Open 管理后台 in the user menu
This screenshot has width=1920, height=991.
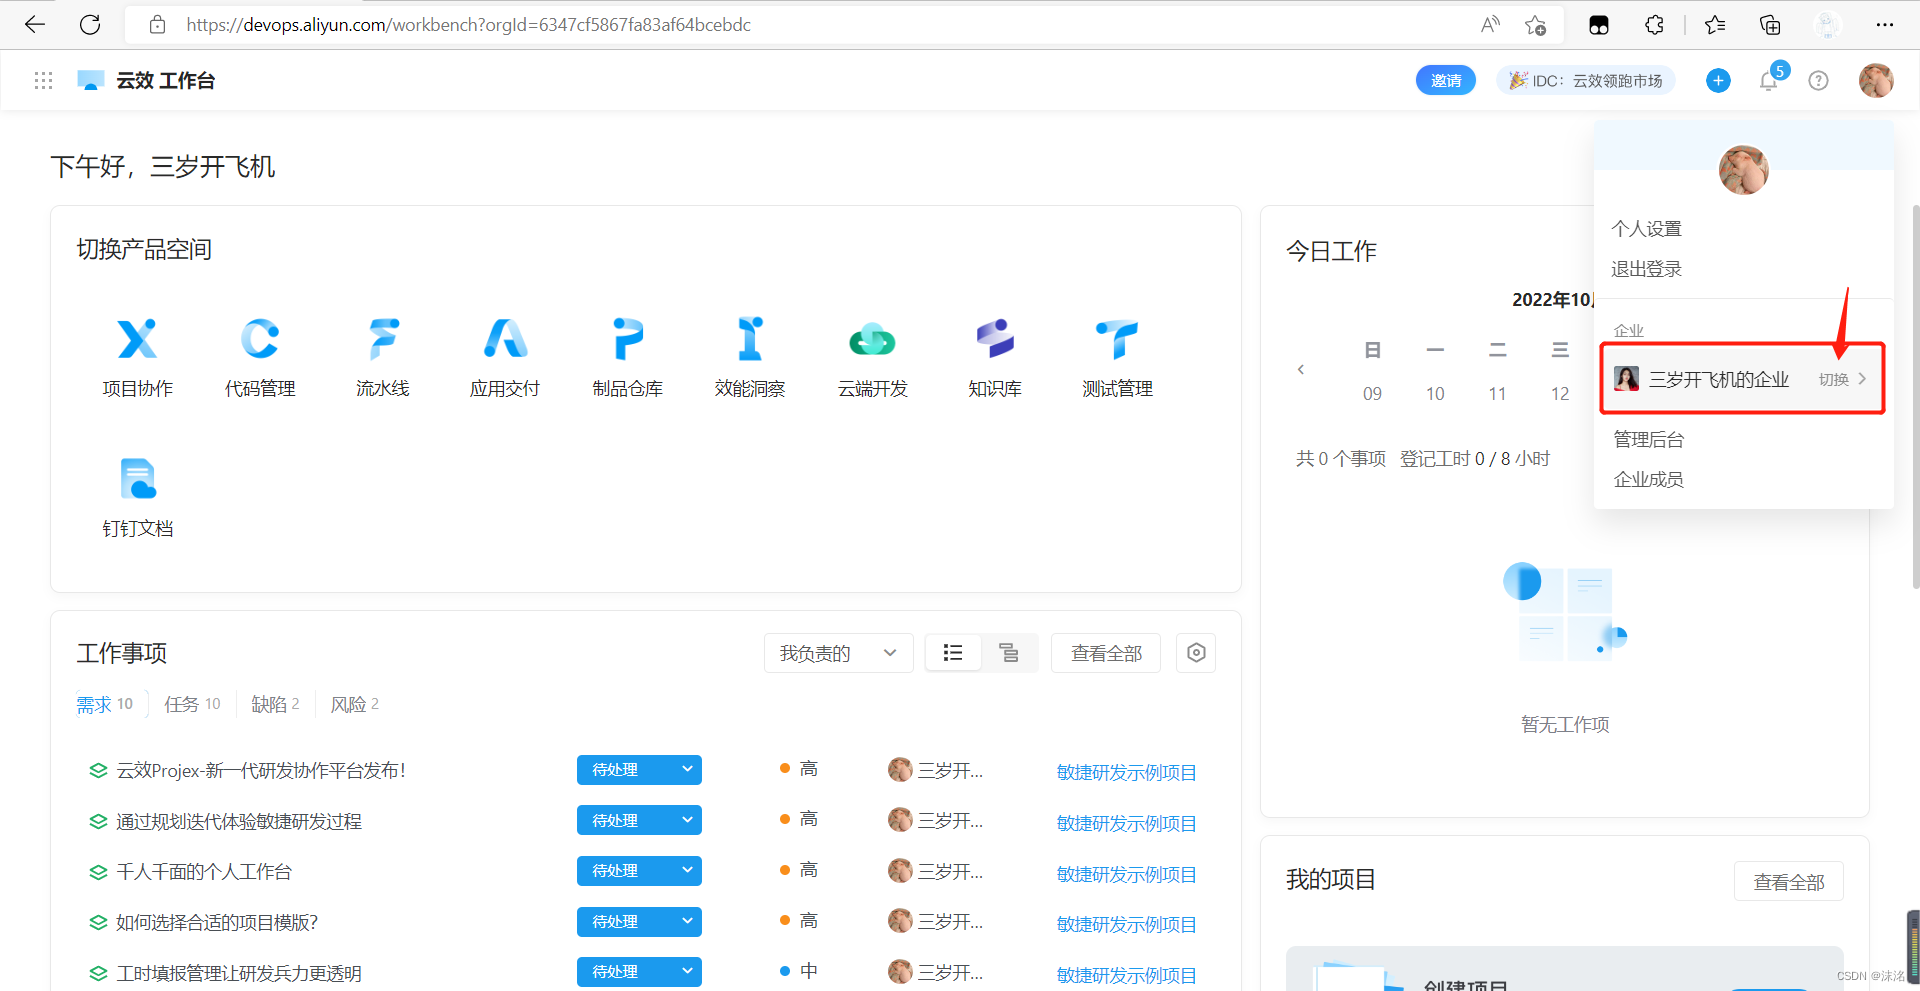click(x=1649, y=439)
